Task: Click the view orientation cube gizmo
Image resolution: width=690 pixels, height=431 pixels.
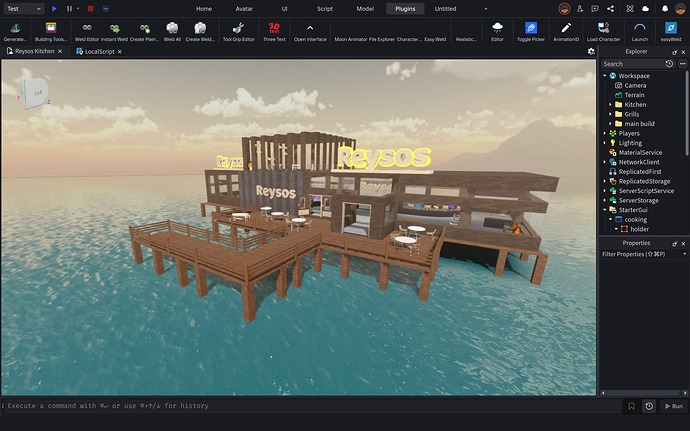Action: [x=34, y=92]
